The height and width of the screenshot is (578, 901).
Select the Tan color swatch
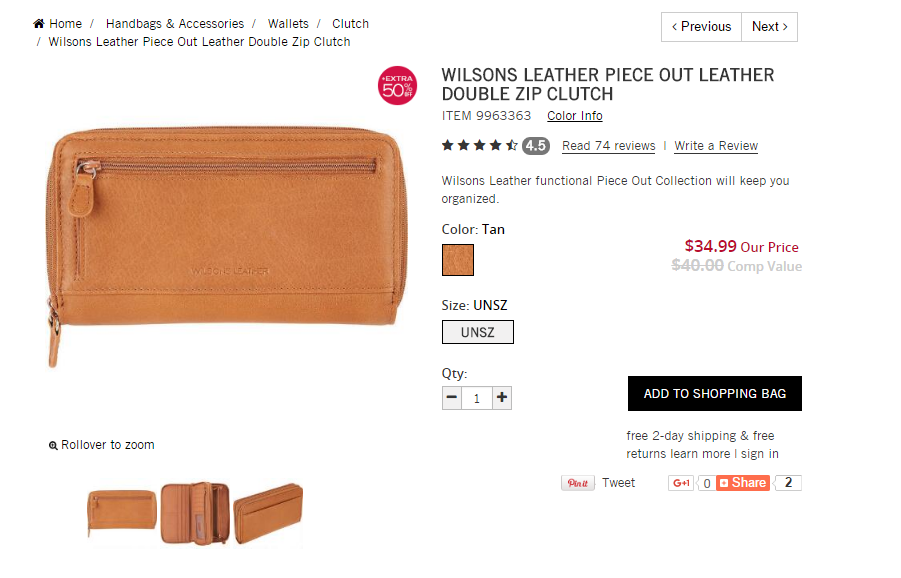[458, 260]
